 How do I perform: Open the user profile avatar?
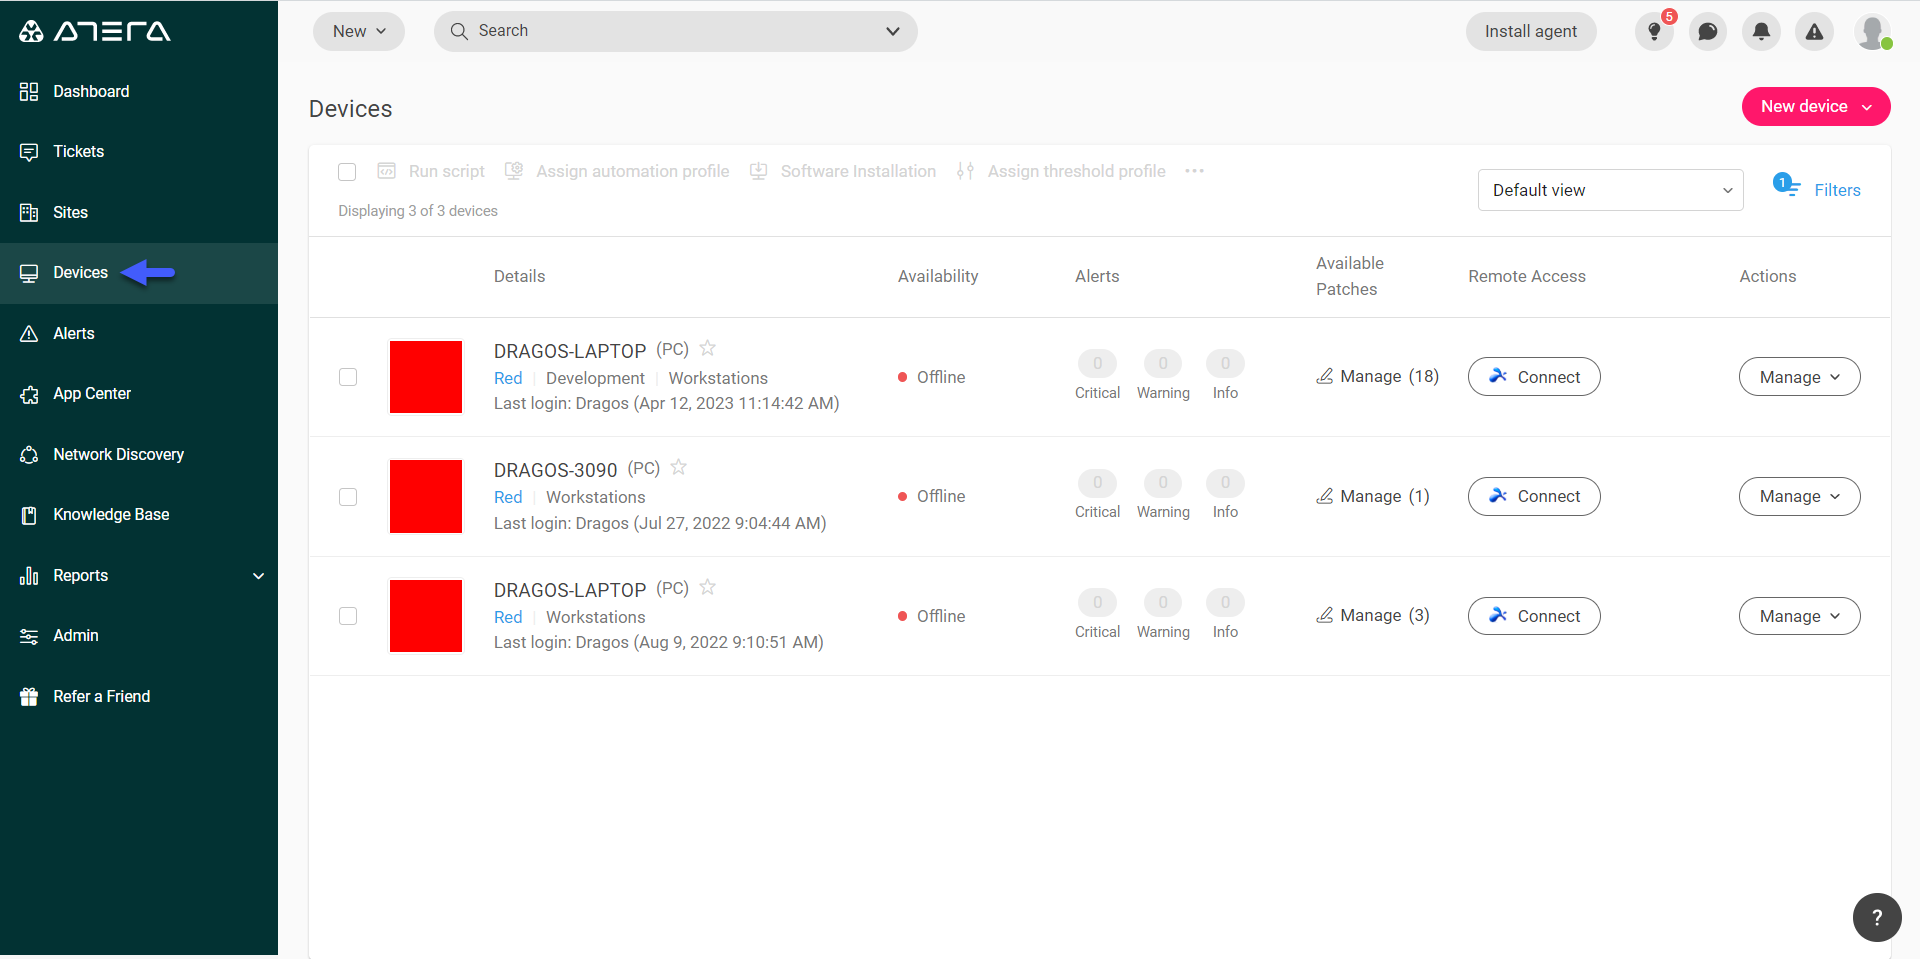(1873, 31)
